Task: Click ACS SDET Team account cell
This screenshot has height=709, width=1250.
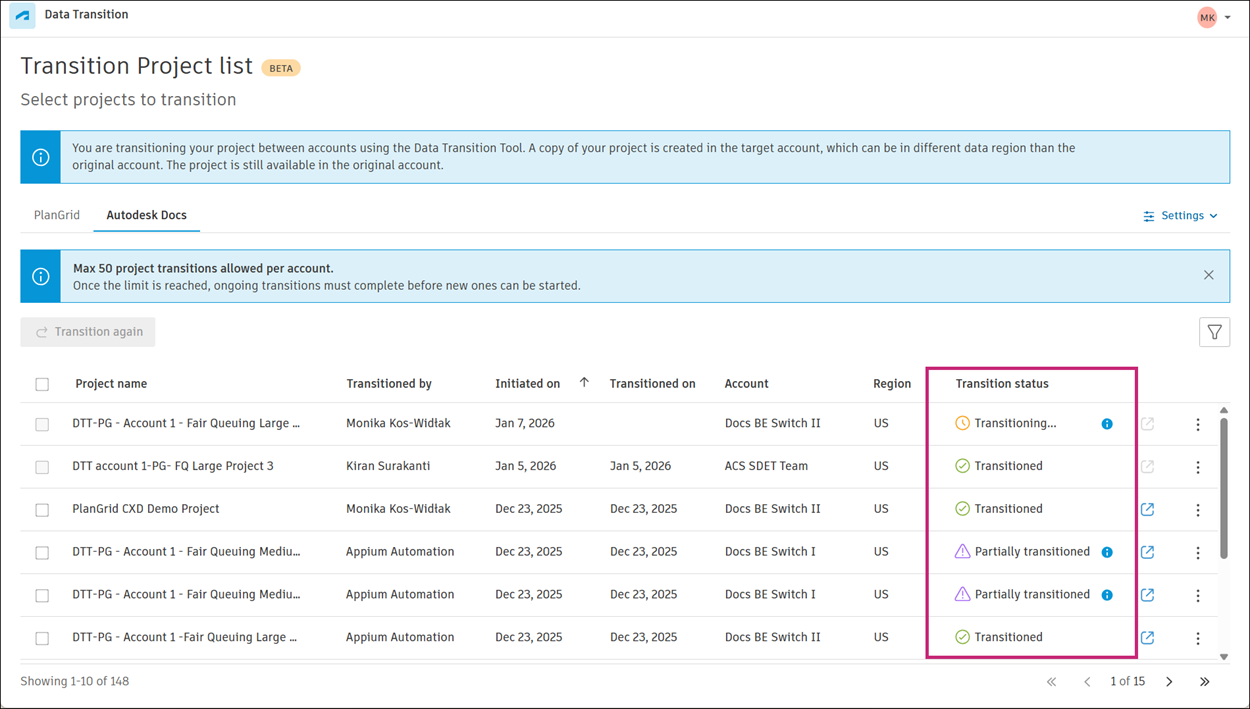Action: tap(767, 466)
